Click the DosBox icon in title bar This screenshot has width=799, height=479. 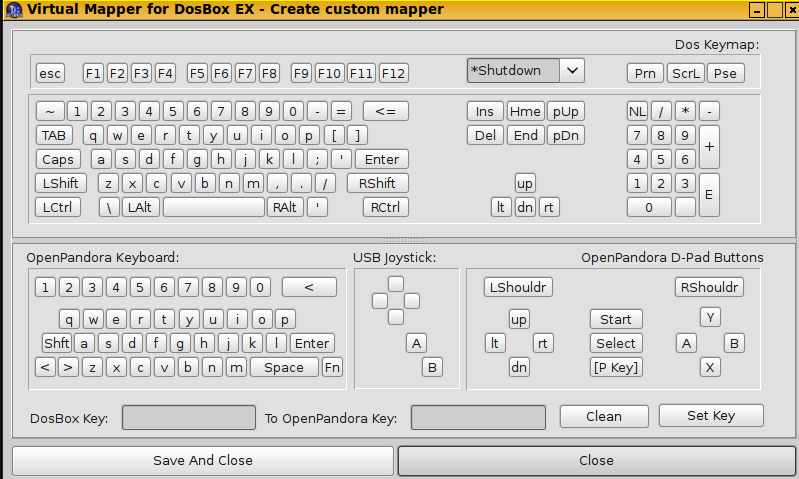point(11,9)
